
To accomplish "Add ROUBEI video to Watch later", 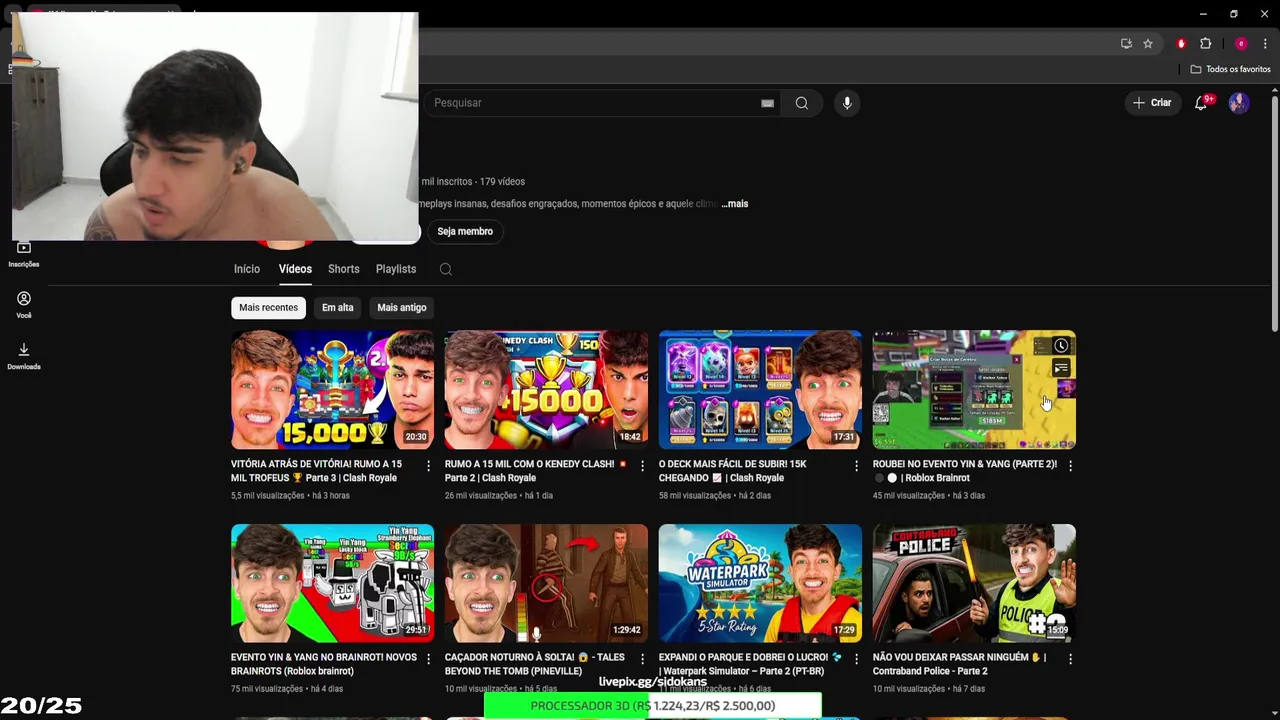I will pos(1061,346).
